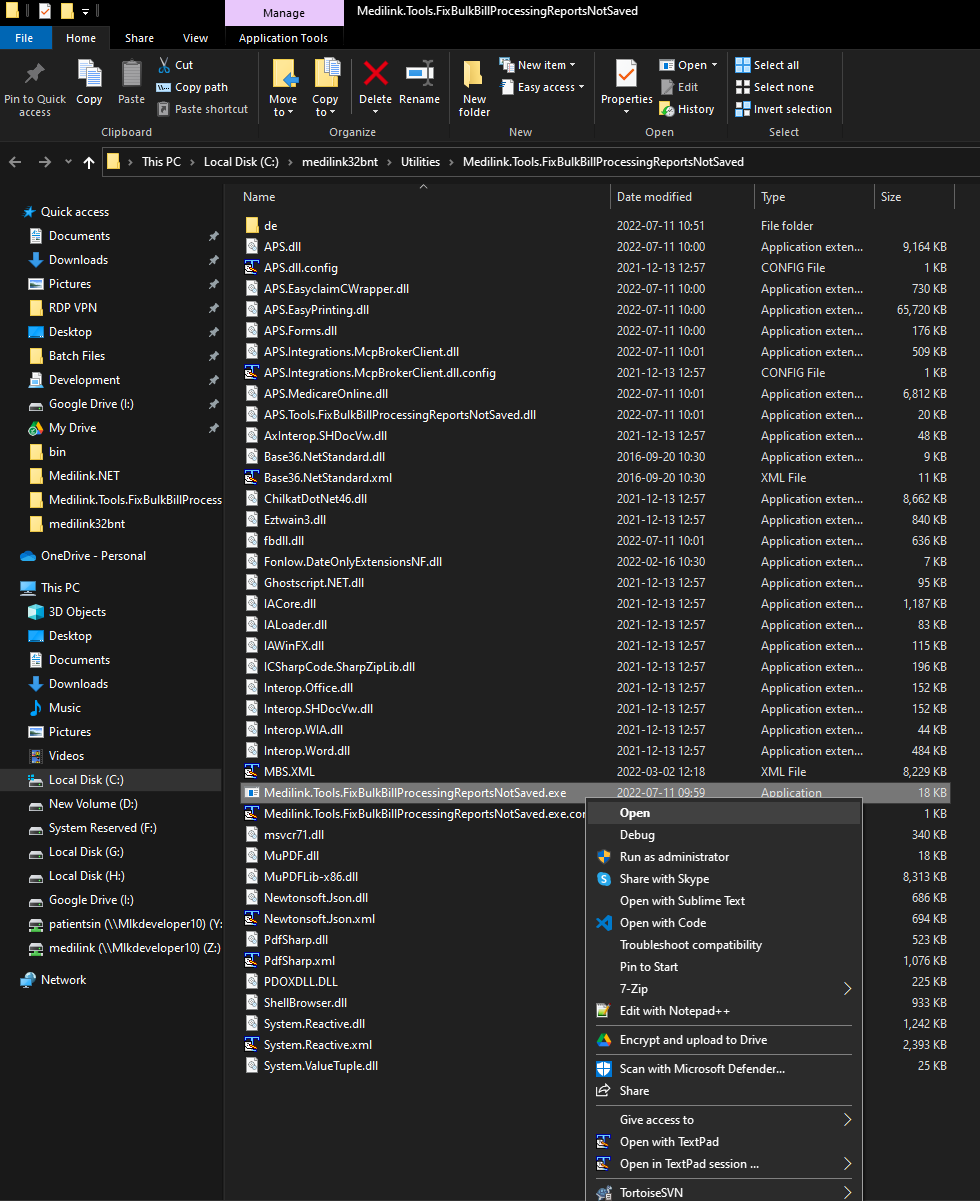Image resolution: width=980 pixels, height=1201 pixels.
Task: Choose Share with Skype
Action: 722,879
